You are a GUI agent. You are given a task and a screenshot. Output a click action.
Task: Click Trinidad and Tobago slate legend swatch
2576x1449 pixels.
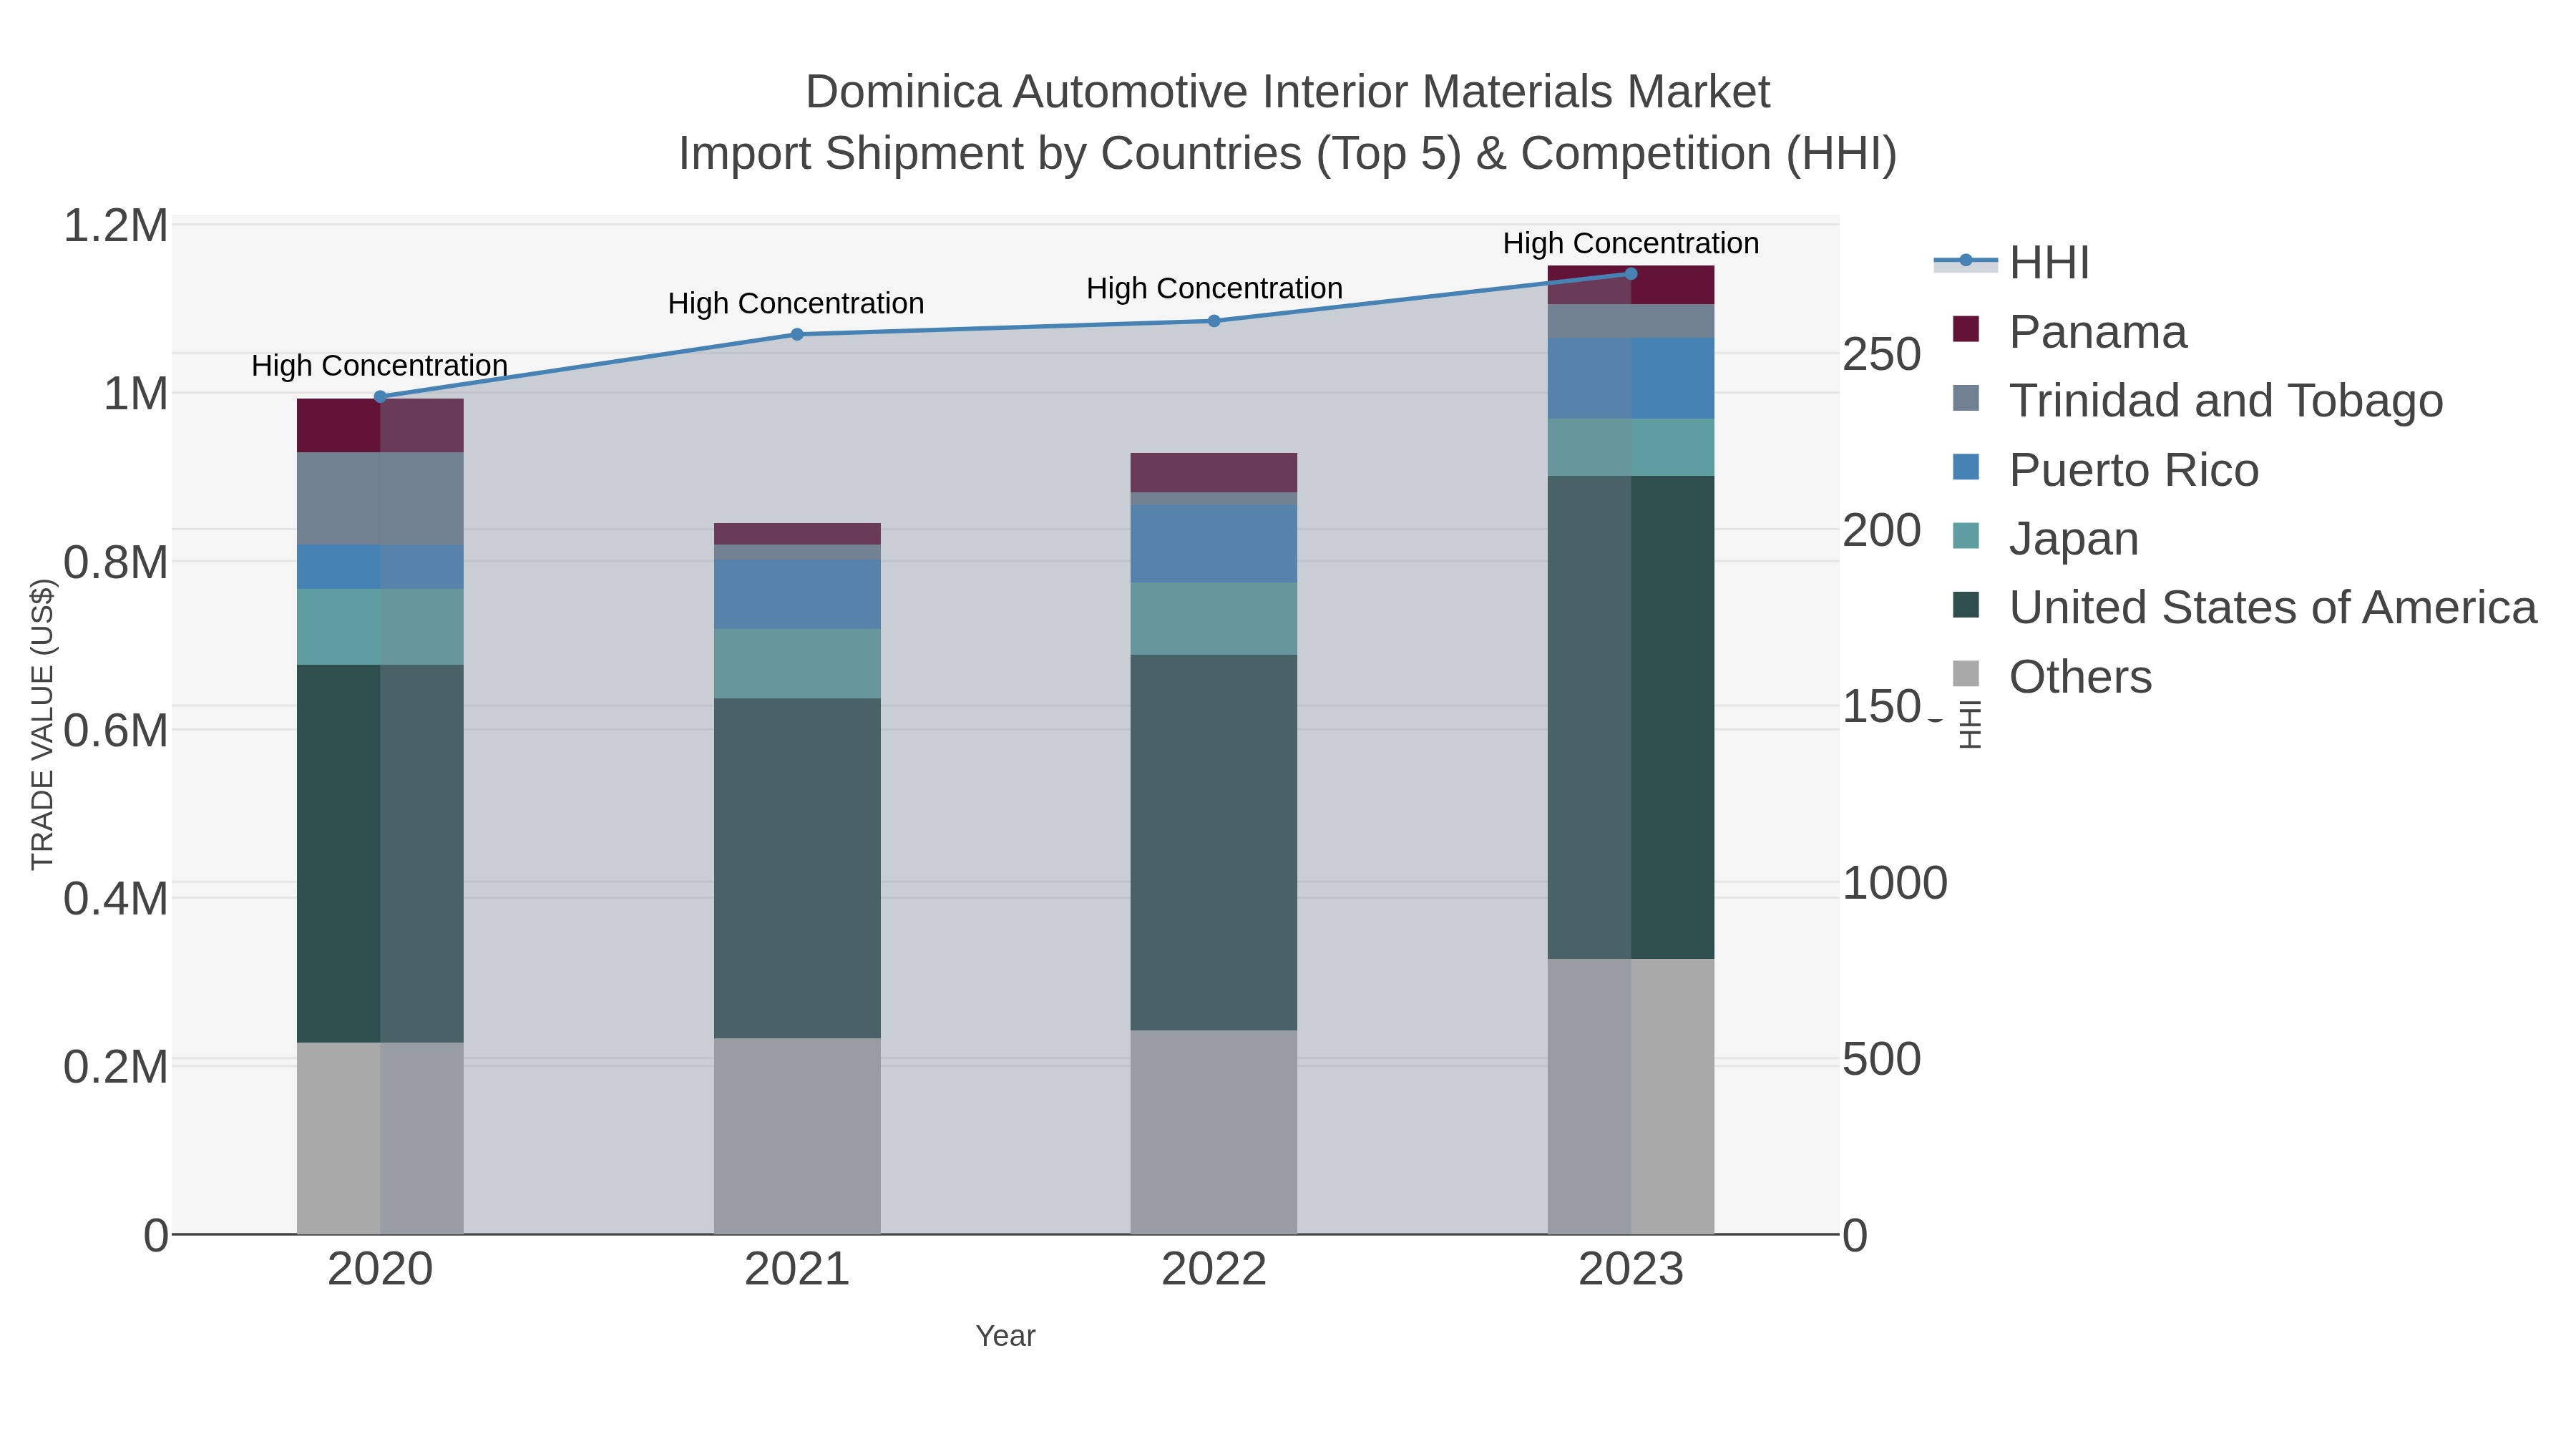[1966, 398]
